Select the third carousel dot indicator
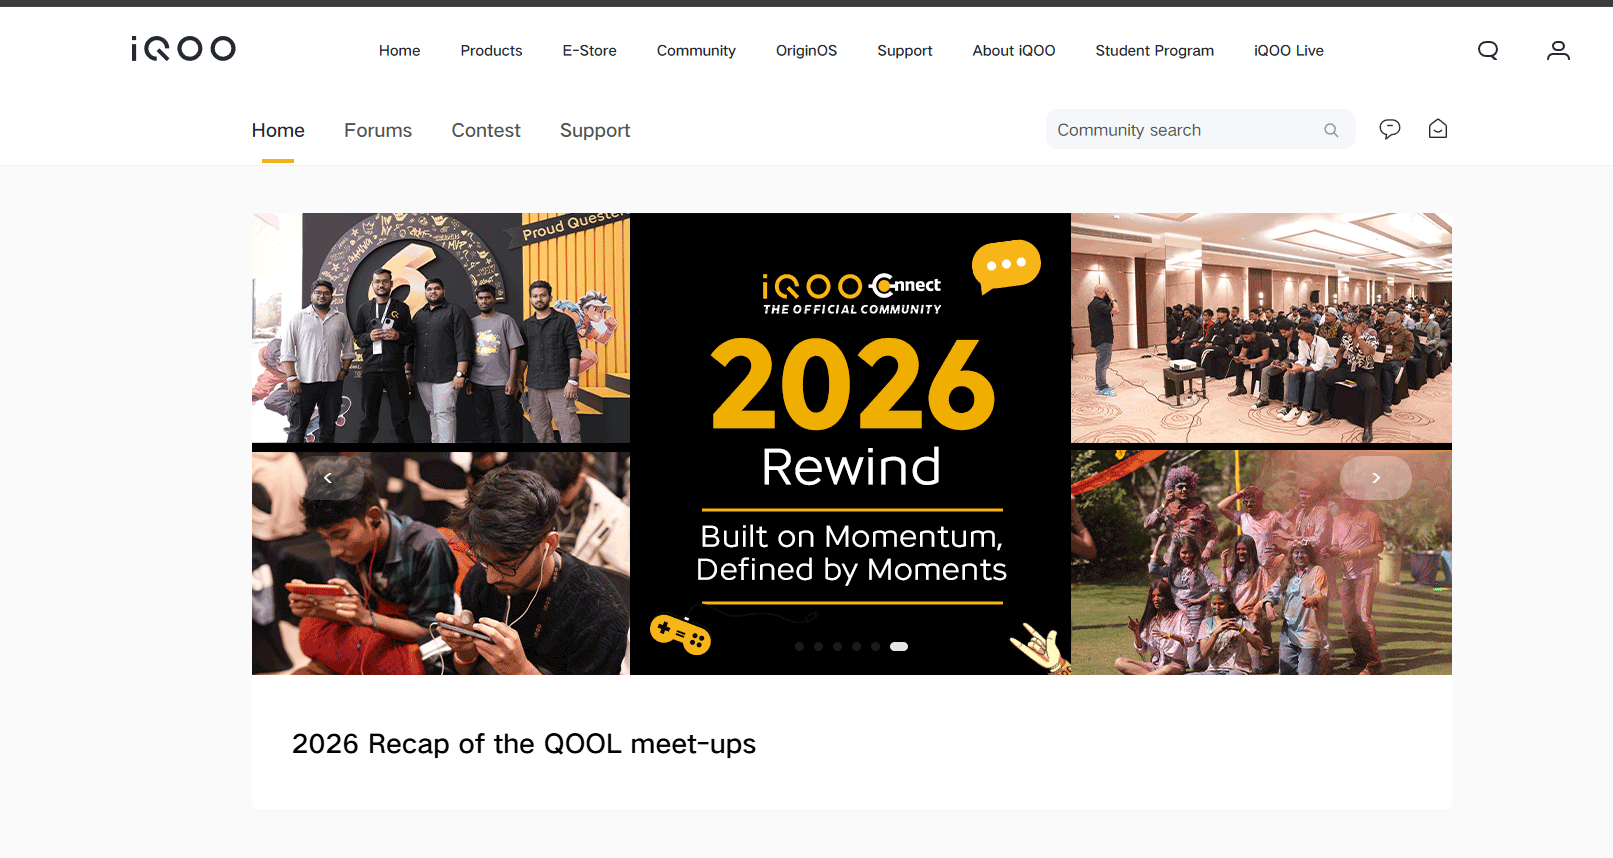Image resolution: width=1613 pixels, height=858 pixels. [837, 647]
